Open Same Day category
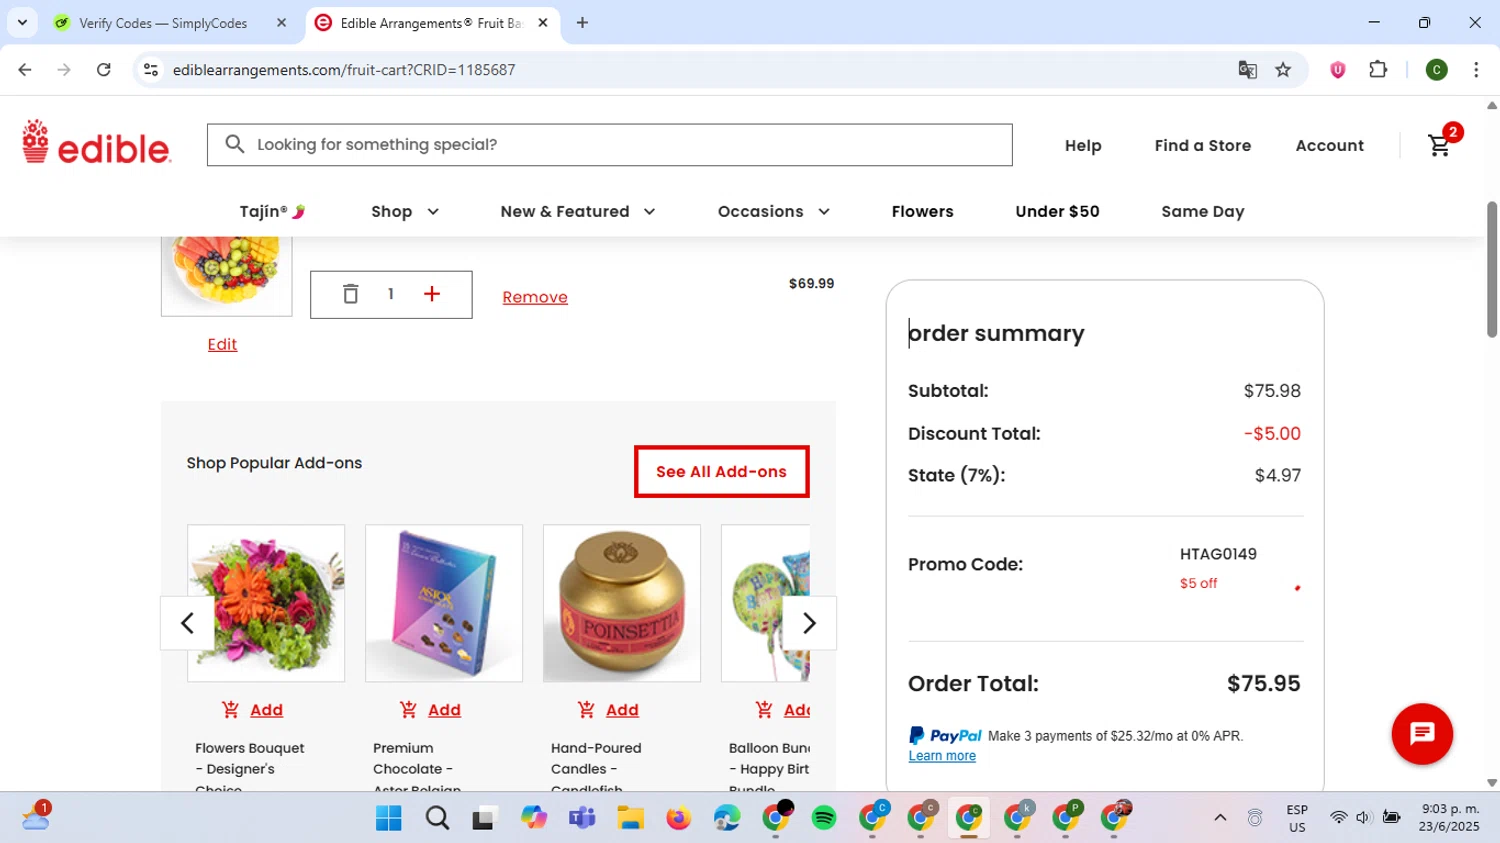The height and width of the screenshot is (843, 1500). click(1203, 212)
